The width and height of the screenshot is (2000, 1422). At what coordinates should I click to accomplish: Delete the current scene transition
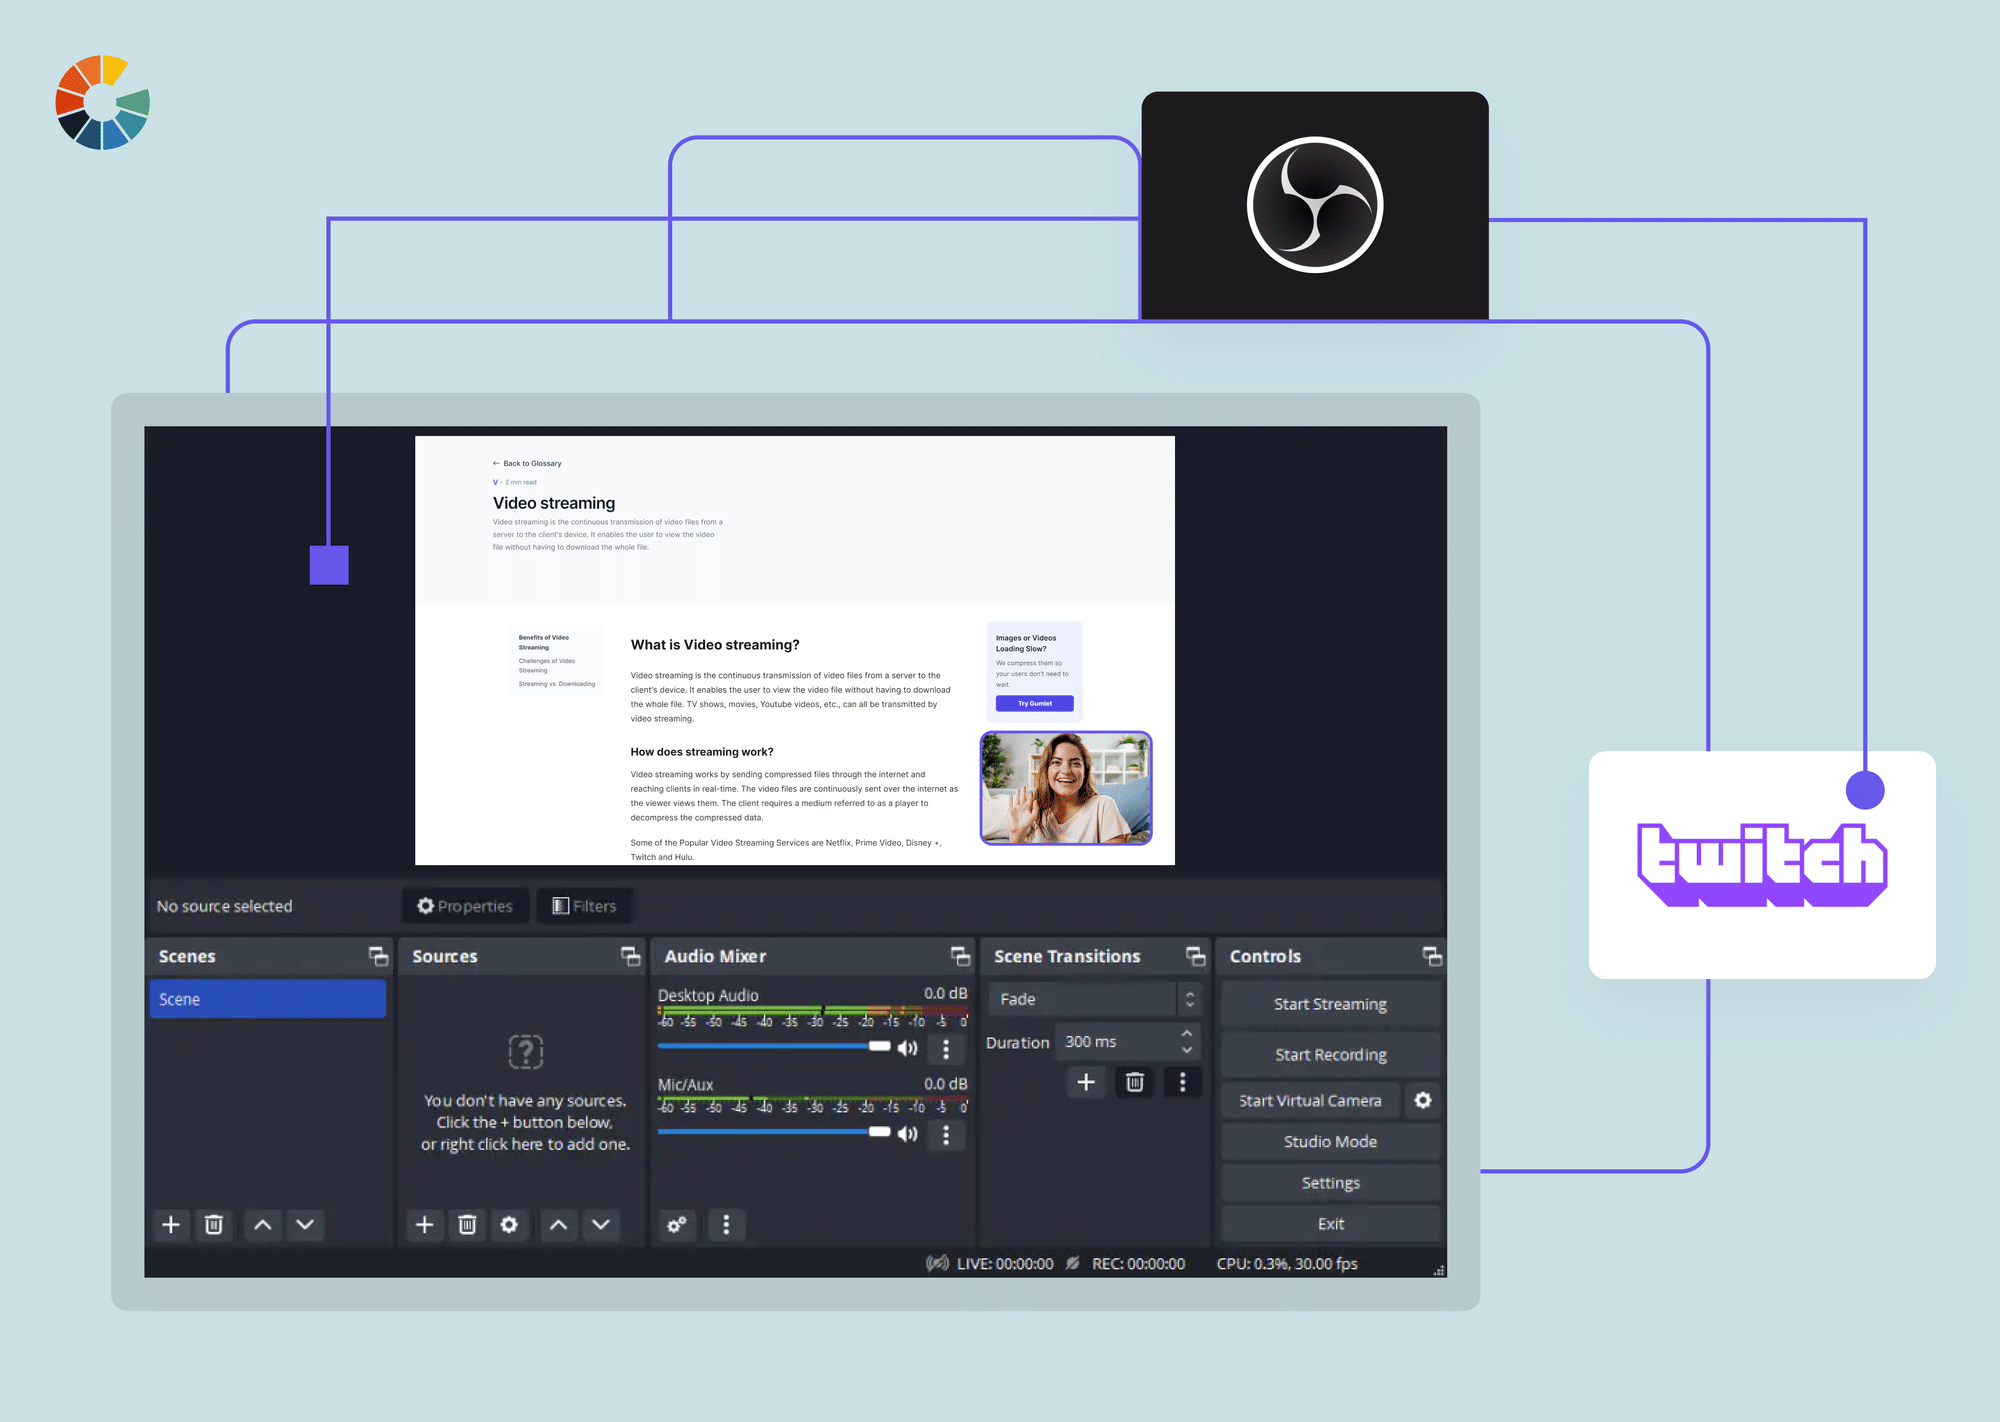[1134, 1082]
